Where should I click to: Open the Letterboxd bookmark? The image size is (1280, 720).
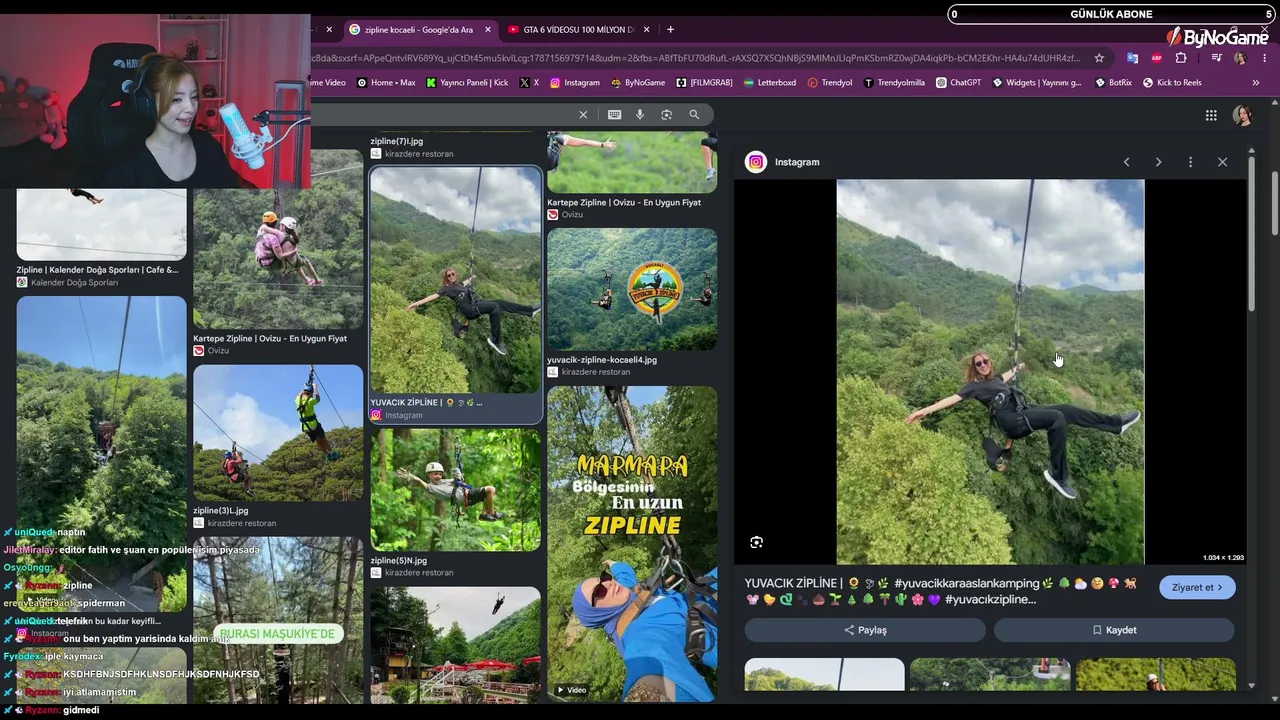coord(770,83)
